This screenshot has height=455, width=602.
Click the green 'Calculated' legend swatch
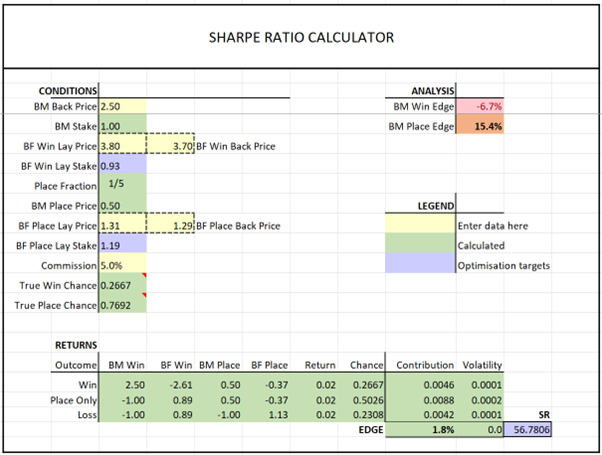(x=420, y=243)
